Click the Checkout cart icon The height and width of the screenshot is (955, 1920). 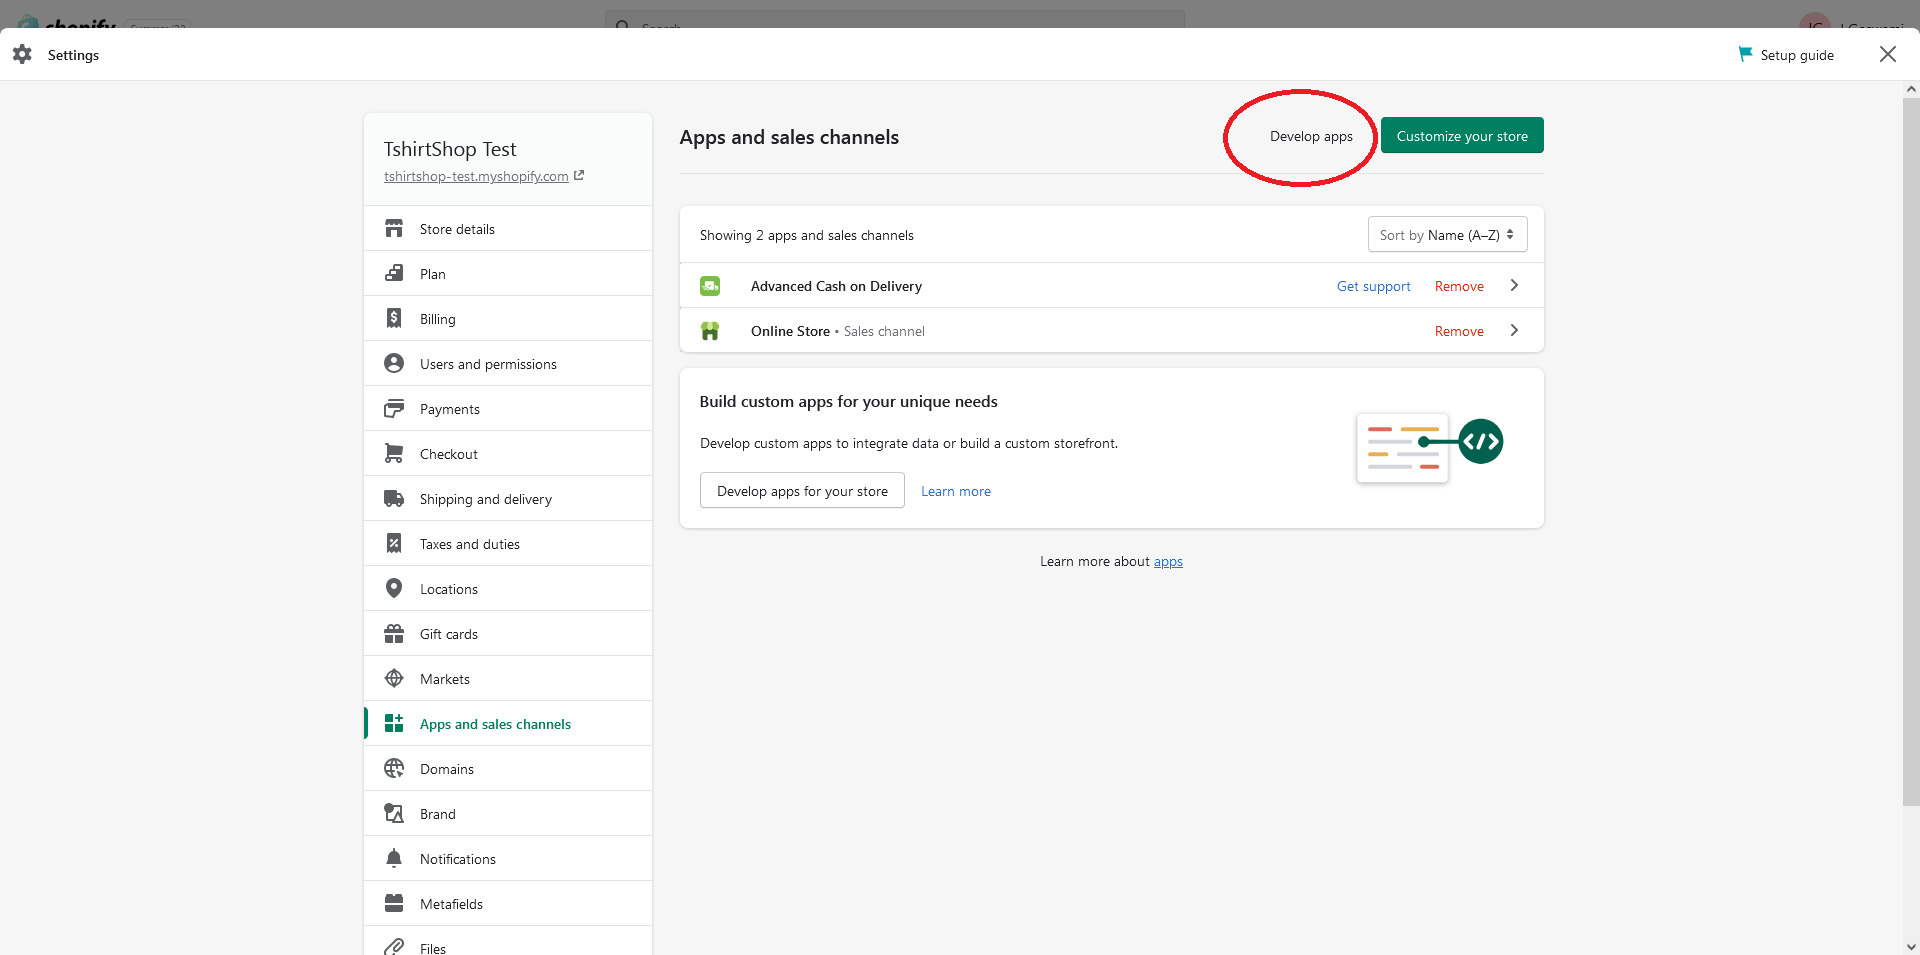pos(394,453)
